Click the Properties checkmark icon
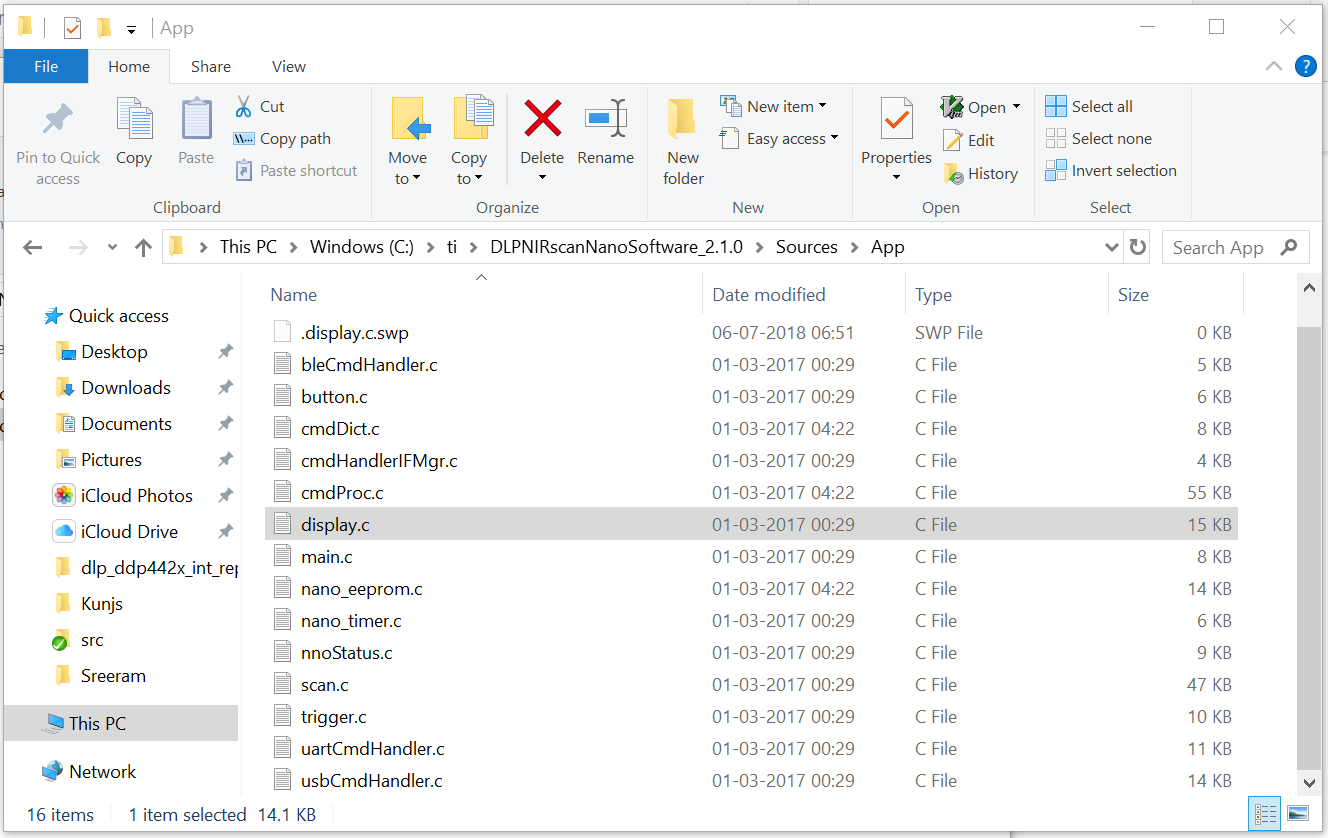Viewport: 1328px width, 838px height. click(896, 119)
